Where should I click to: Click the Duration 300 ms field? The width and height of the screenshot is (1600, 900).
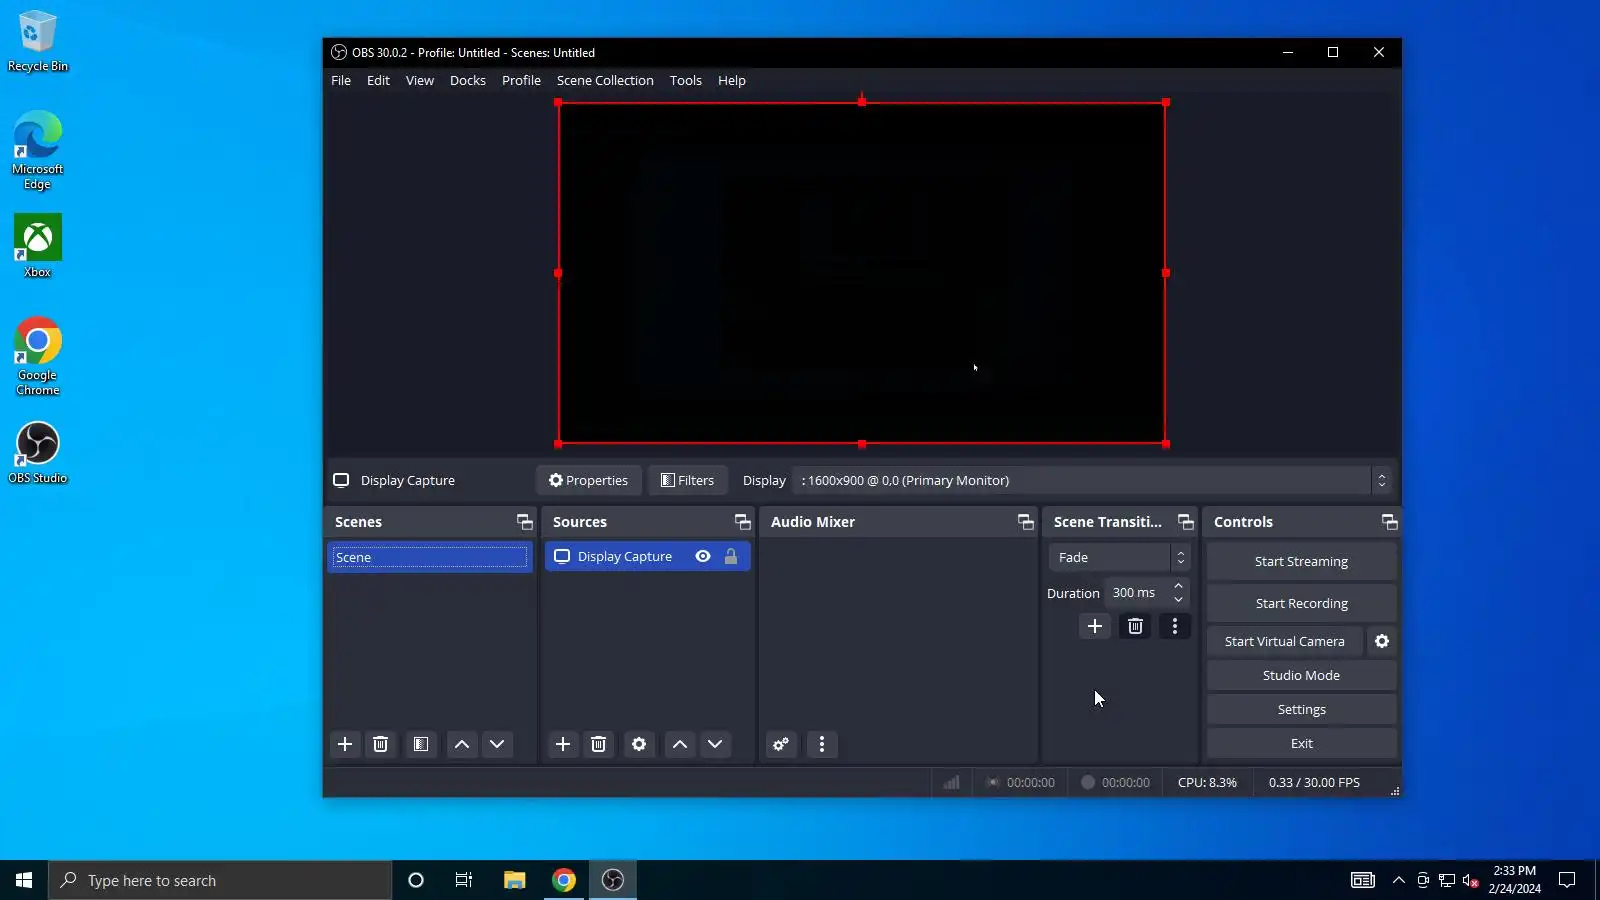coord(1138,592)
